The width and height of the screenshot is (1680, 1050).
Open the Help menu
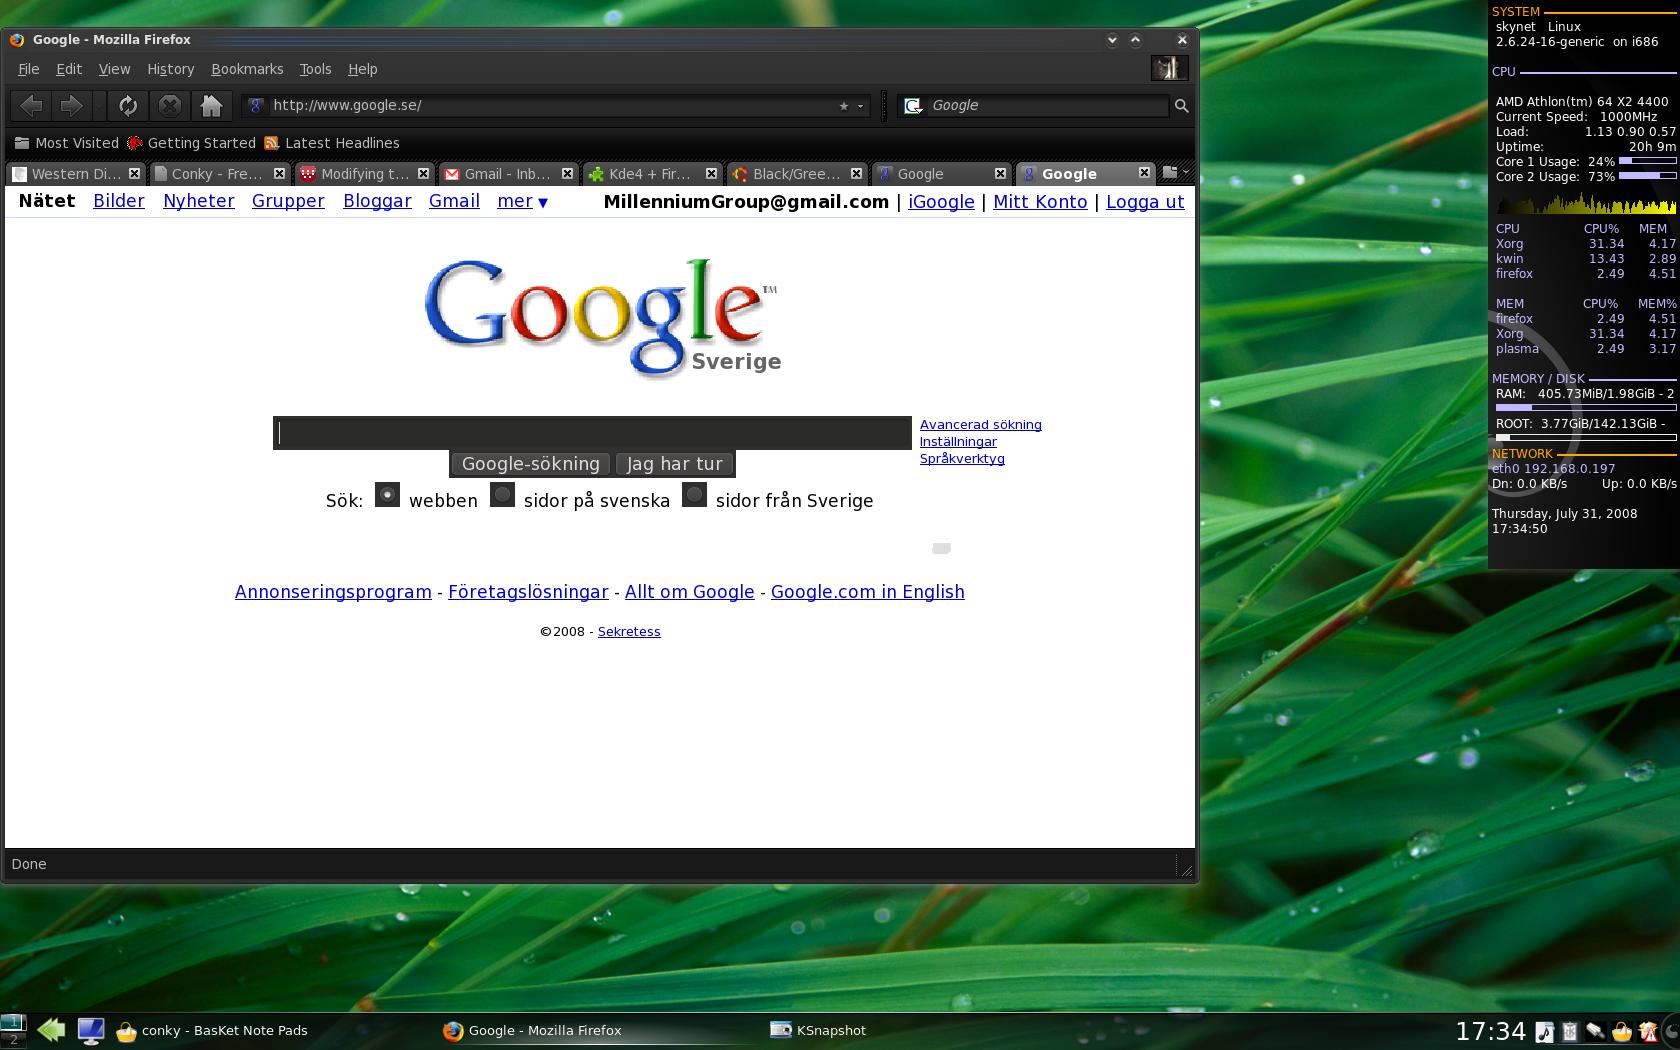click(x=362, y=69)
